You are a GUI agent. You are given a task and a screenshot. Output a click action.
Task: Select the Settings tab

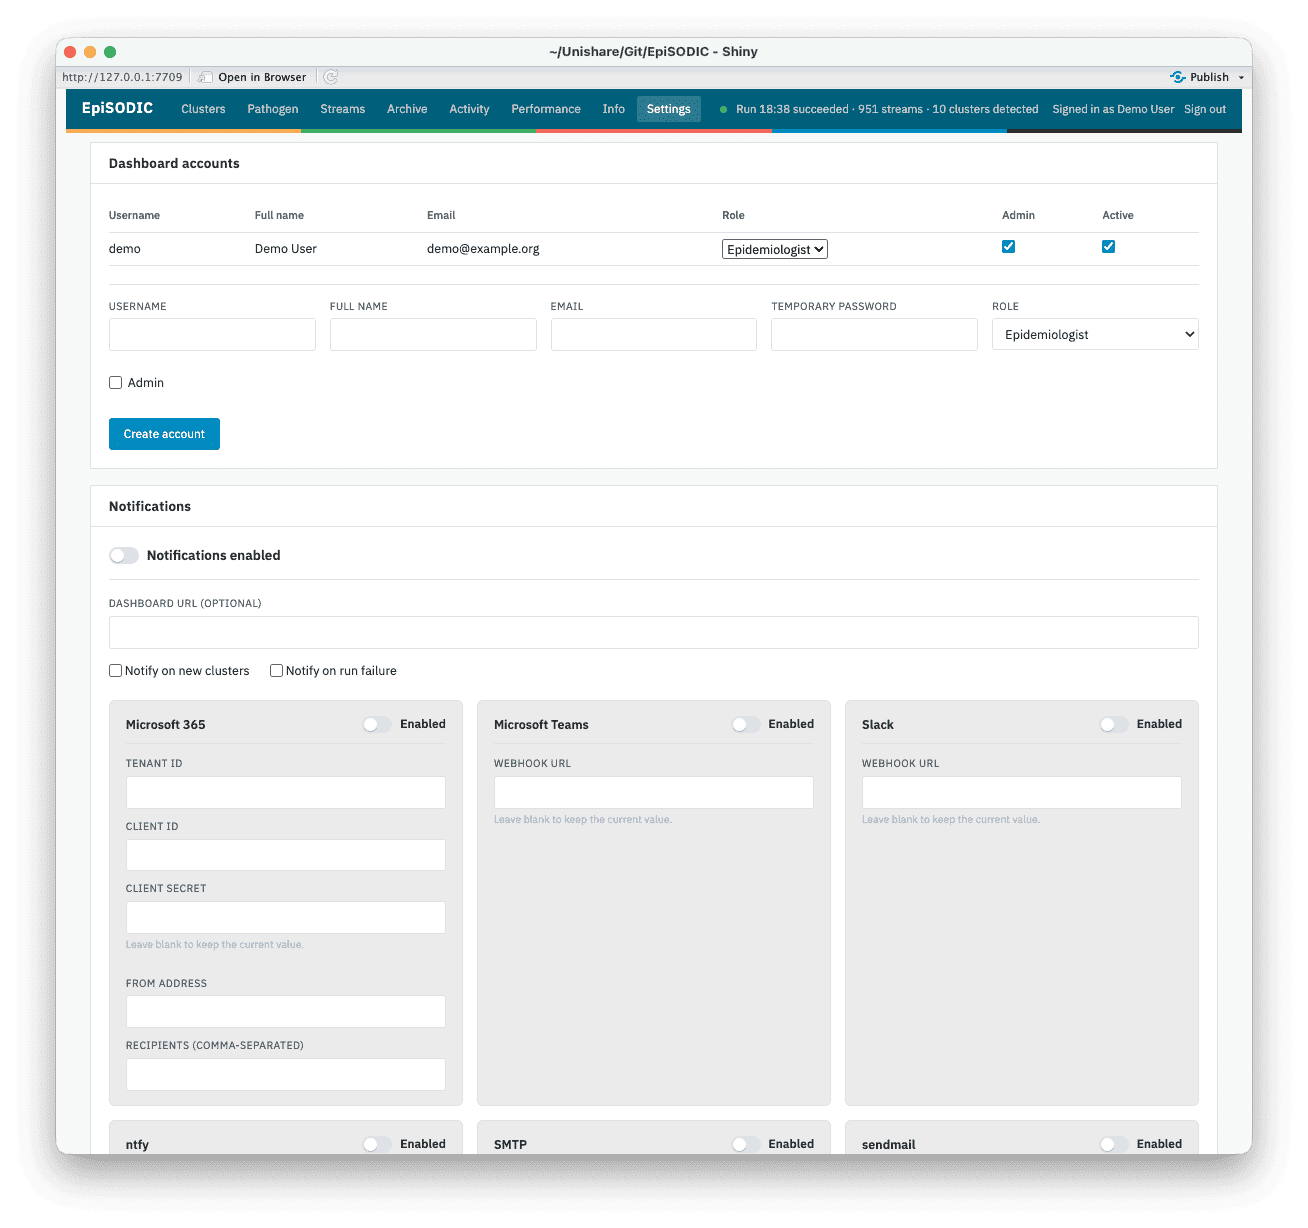point(669,109)
